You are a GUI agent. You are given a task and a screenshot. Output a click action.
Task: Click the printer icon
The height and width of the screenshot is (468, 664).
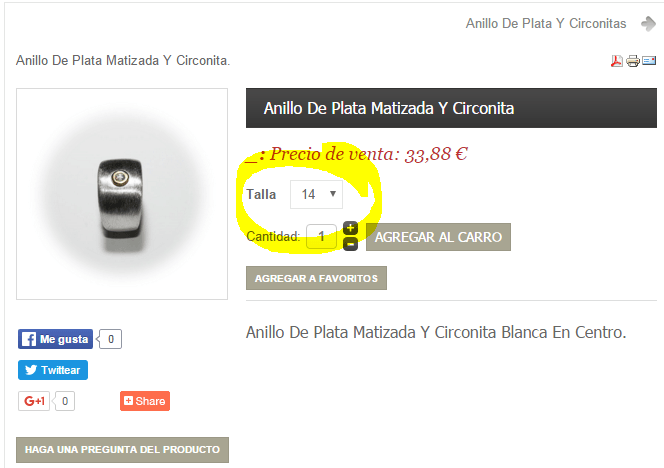pyautogui.click(x=633, y=61)
